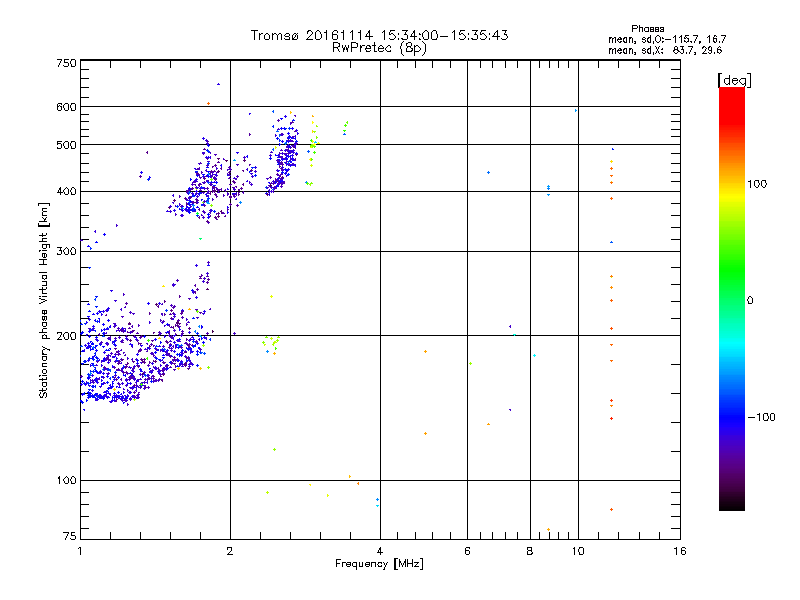Click the x-axis tick label '16'

(x=680, y=551)
